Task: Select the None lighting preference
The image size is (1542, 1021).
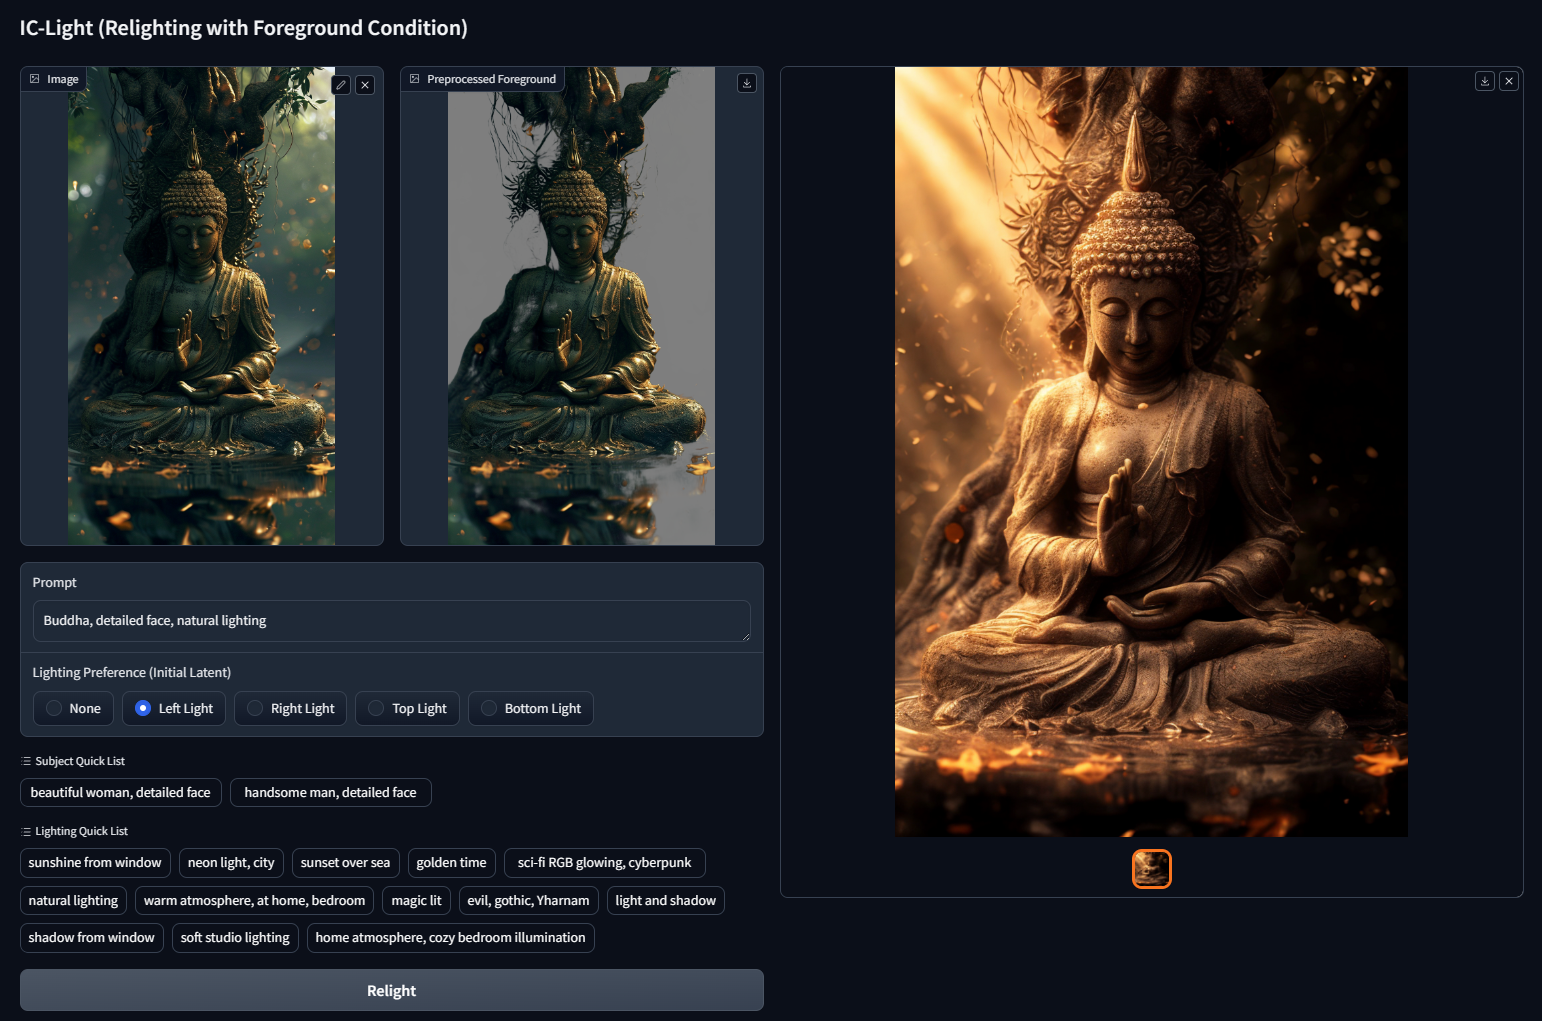Action: point(73,708)
